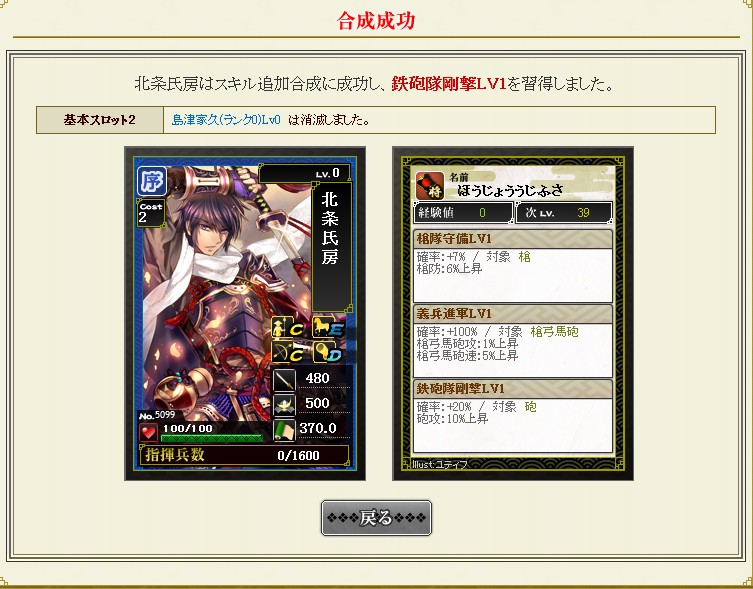753x589 pixels.
Task: Click the Cost 2 badge
Action: click(x=151, y=213)
